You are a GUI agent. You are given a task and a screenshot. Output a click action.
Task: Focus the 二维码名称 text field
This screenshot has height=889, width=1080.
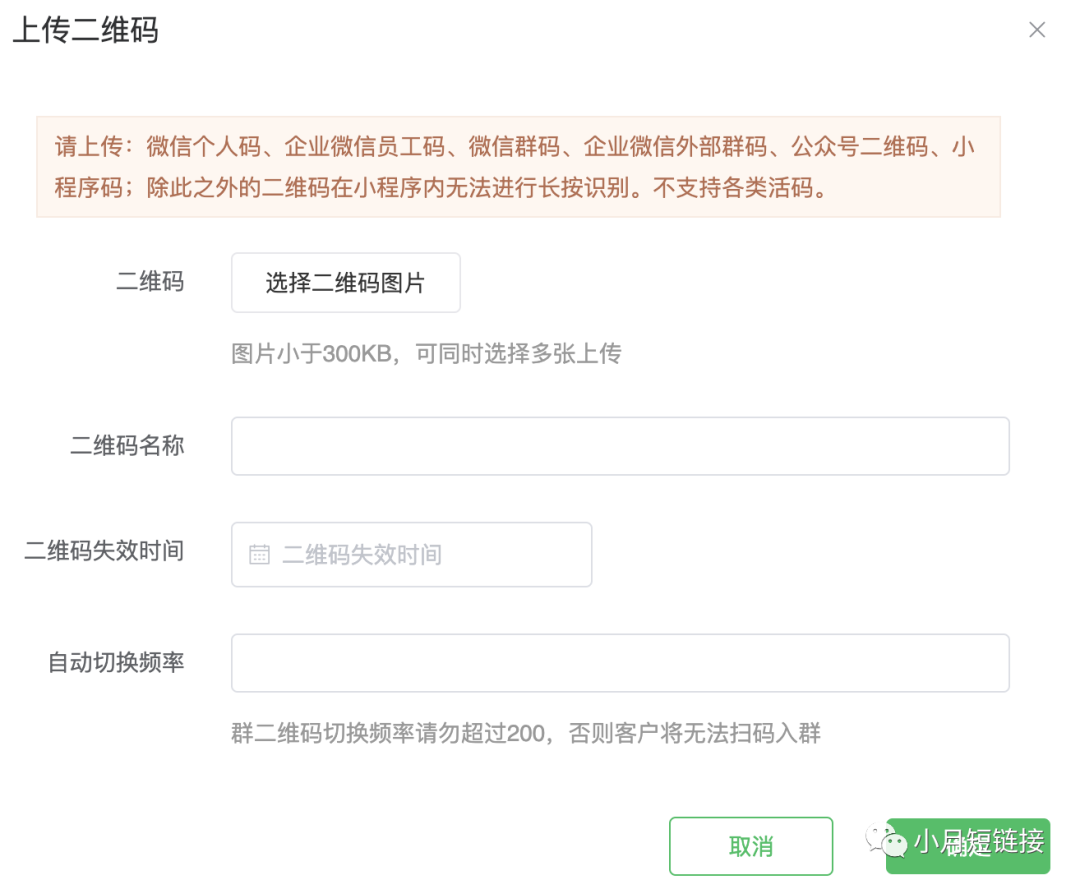coord(620,446)
